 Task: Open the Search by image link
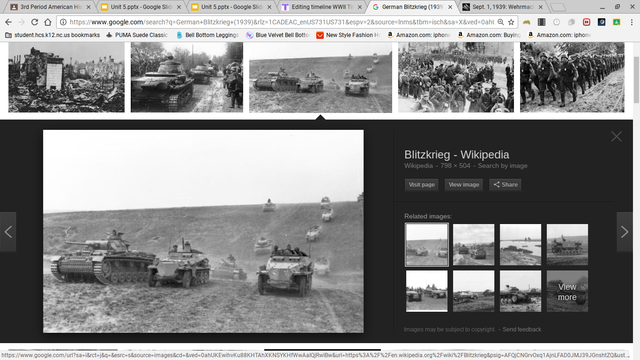502,166
